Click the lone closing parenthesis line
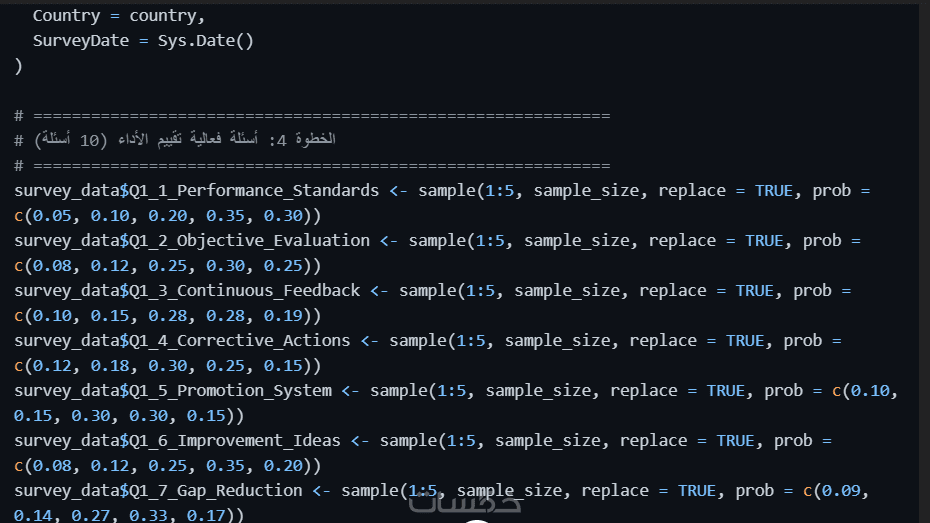This screenshot has width=930, height=523. point(18,66)
